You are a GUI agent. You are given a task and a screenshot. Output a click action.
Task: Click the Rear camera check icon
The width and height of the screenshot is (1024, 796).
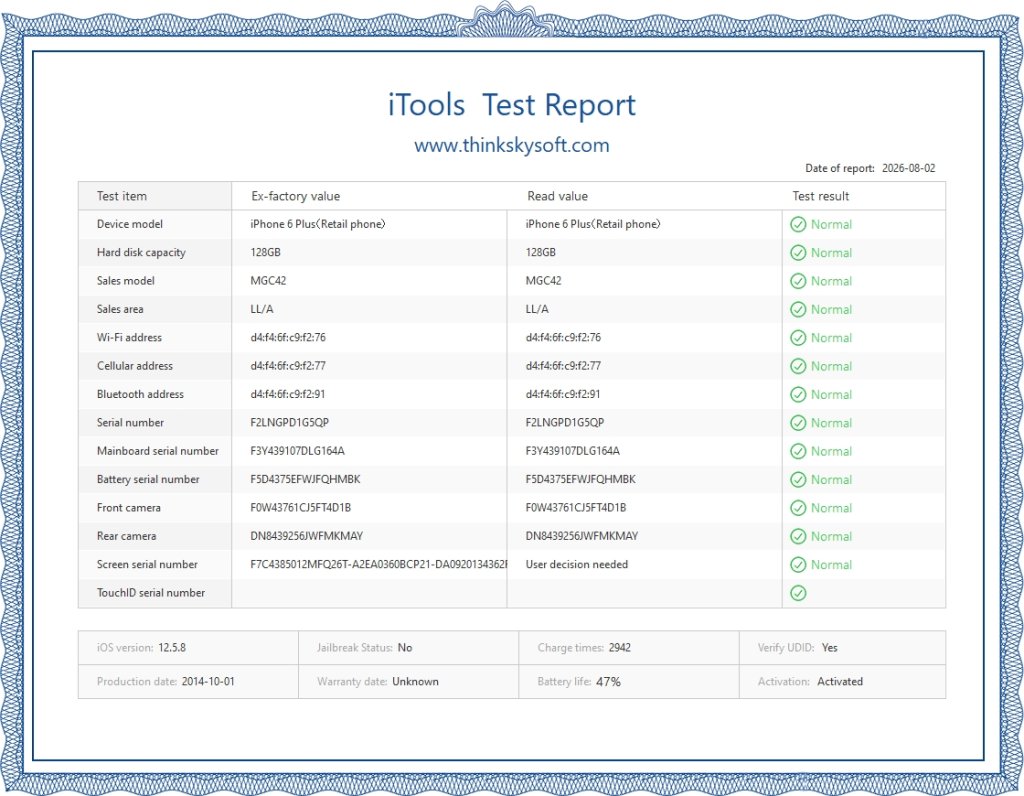click(x=798, y=536)
